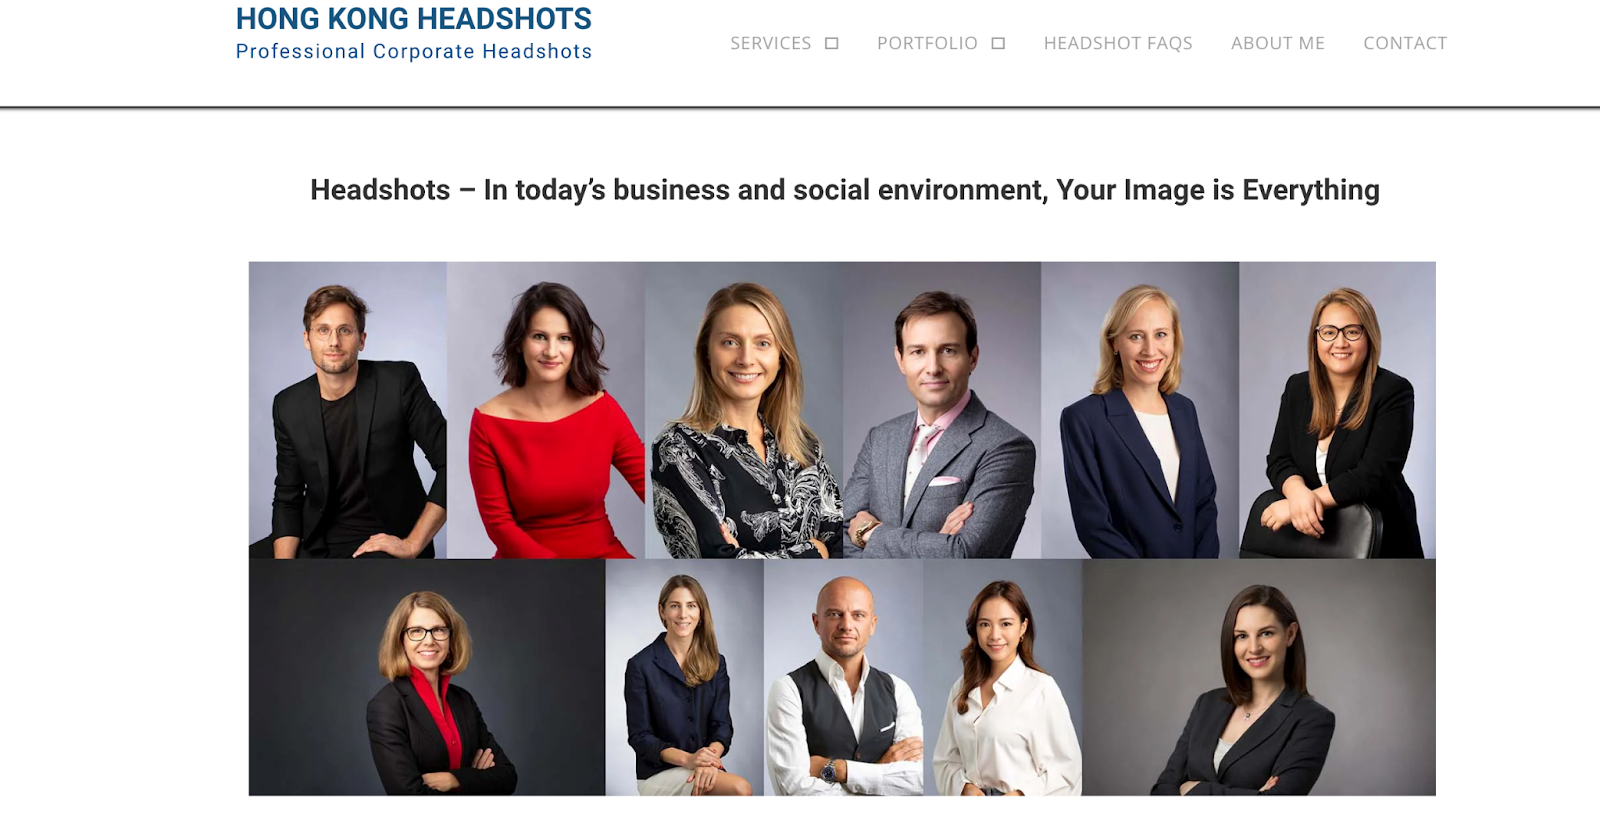The height and width of the screenshot is (820, 1600).
Task: Click the Hong Kong Headshots site title
Action: [413, 19]
